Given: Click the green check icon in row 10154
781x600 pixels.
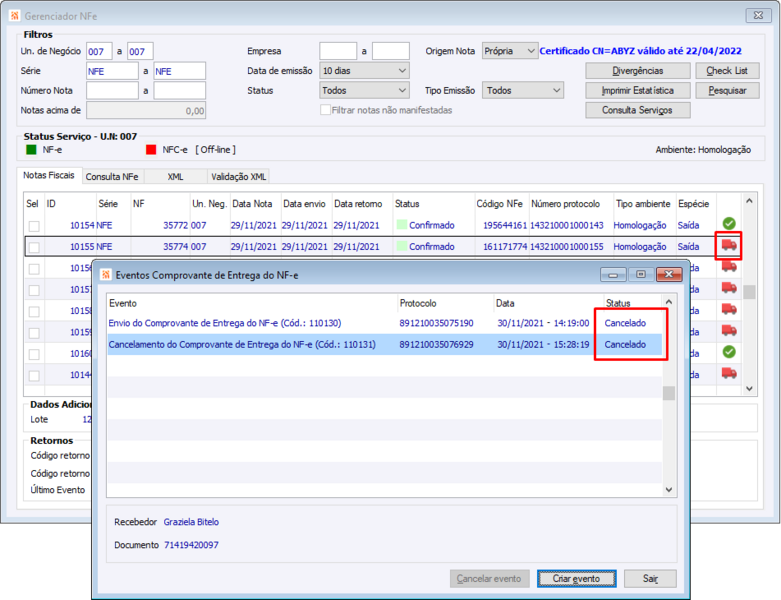Looking at the screenshot, I should click(x=729, y=224).
